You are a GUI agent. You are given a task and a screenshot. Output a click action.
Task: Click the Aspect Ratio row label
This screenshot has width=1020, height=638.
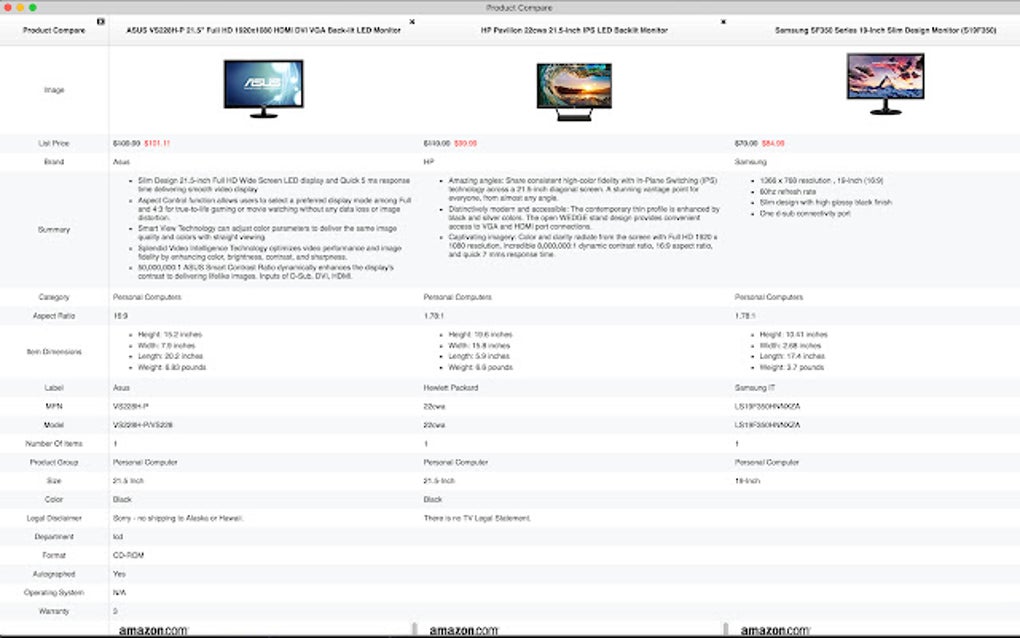(54, 315)
